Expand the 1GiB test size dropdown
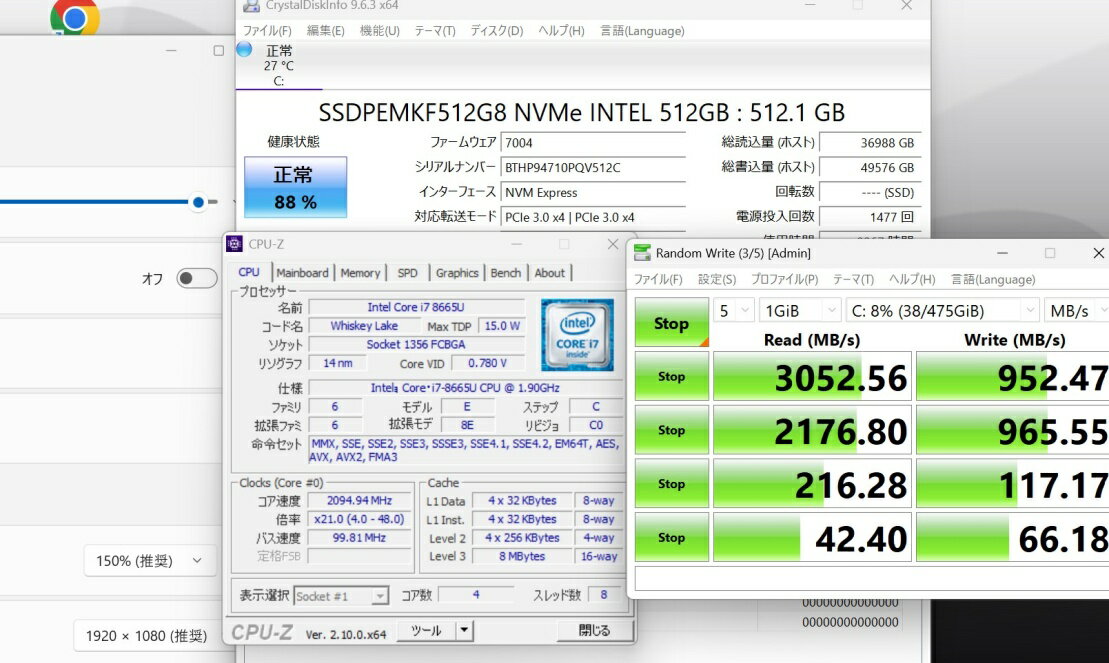The image size is (1109, 663). click(799, 311)
